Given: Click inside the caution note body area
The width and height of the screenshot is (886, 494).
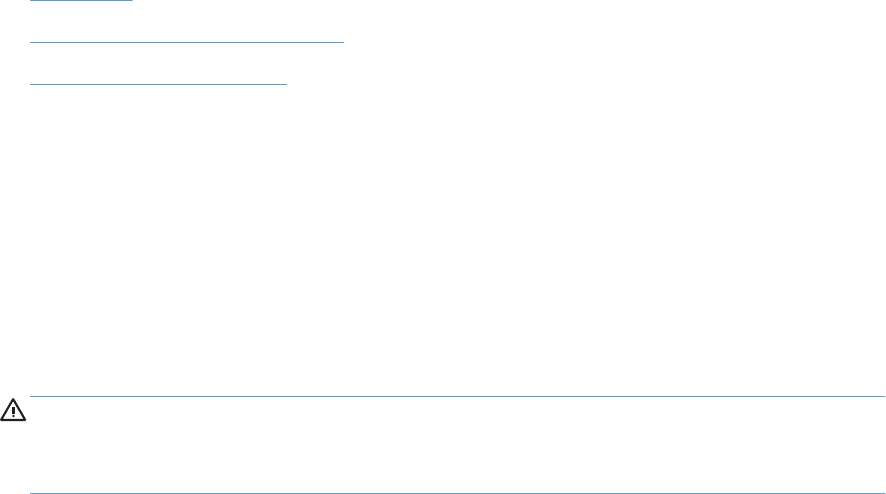Looking at the screenshot, I should tap(457, 445).
